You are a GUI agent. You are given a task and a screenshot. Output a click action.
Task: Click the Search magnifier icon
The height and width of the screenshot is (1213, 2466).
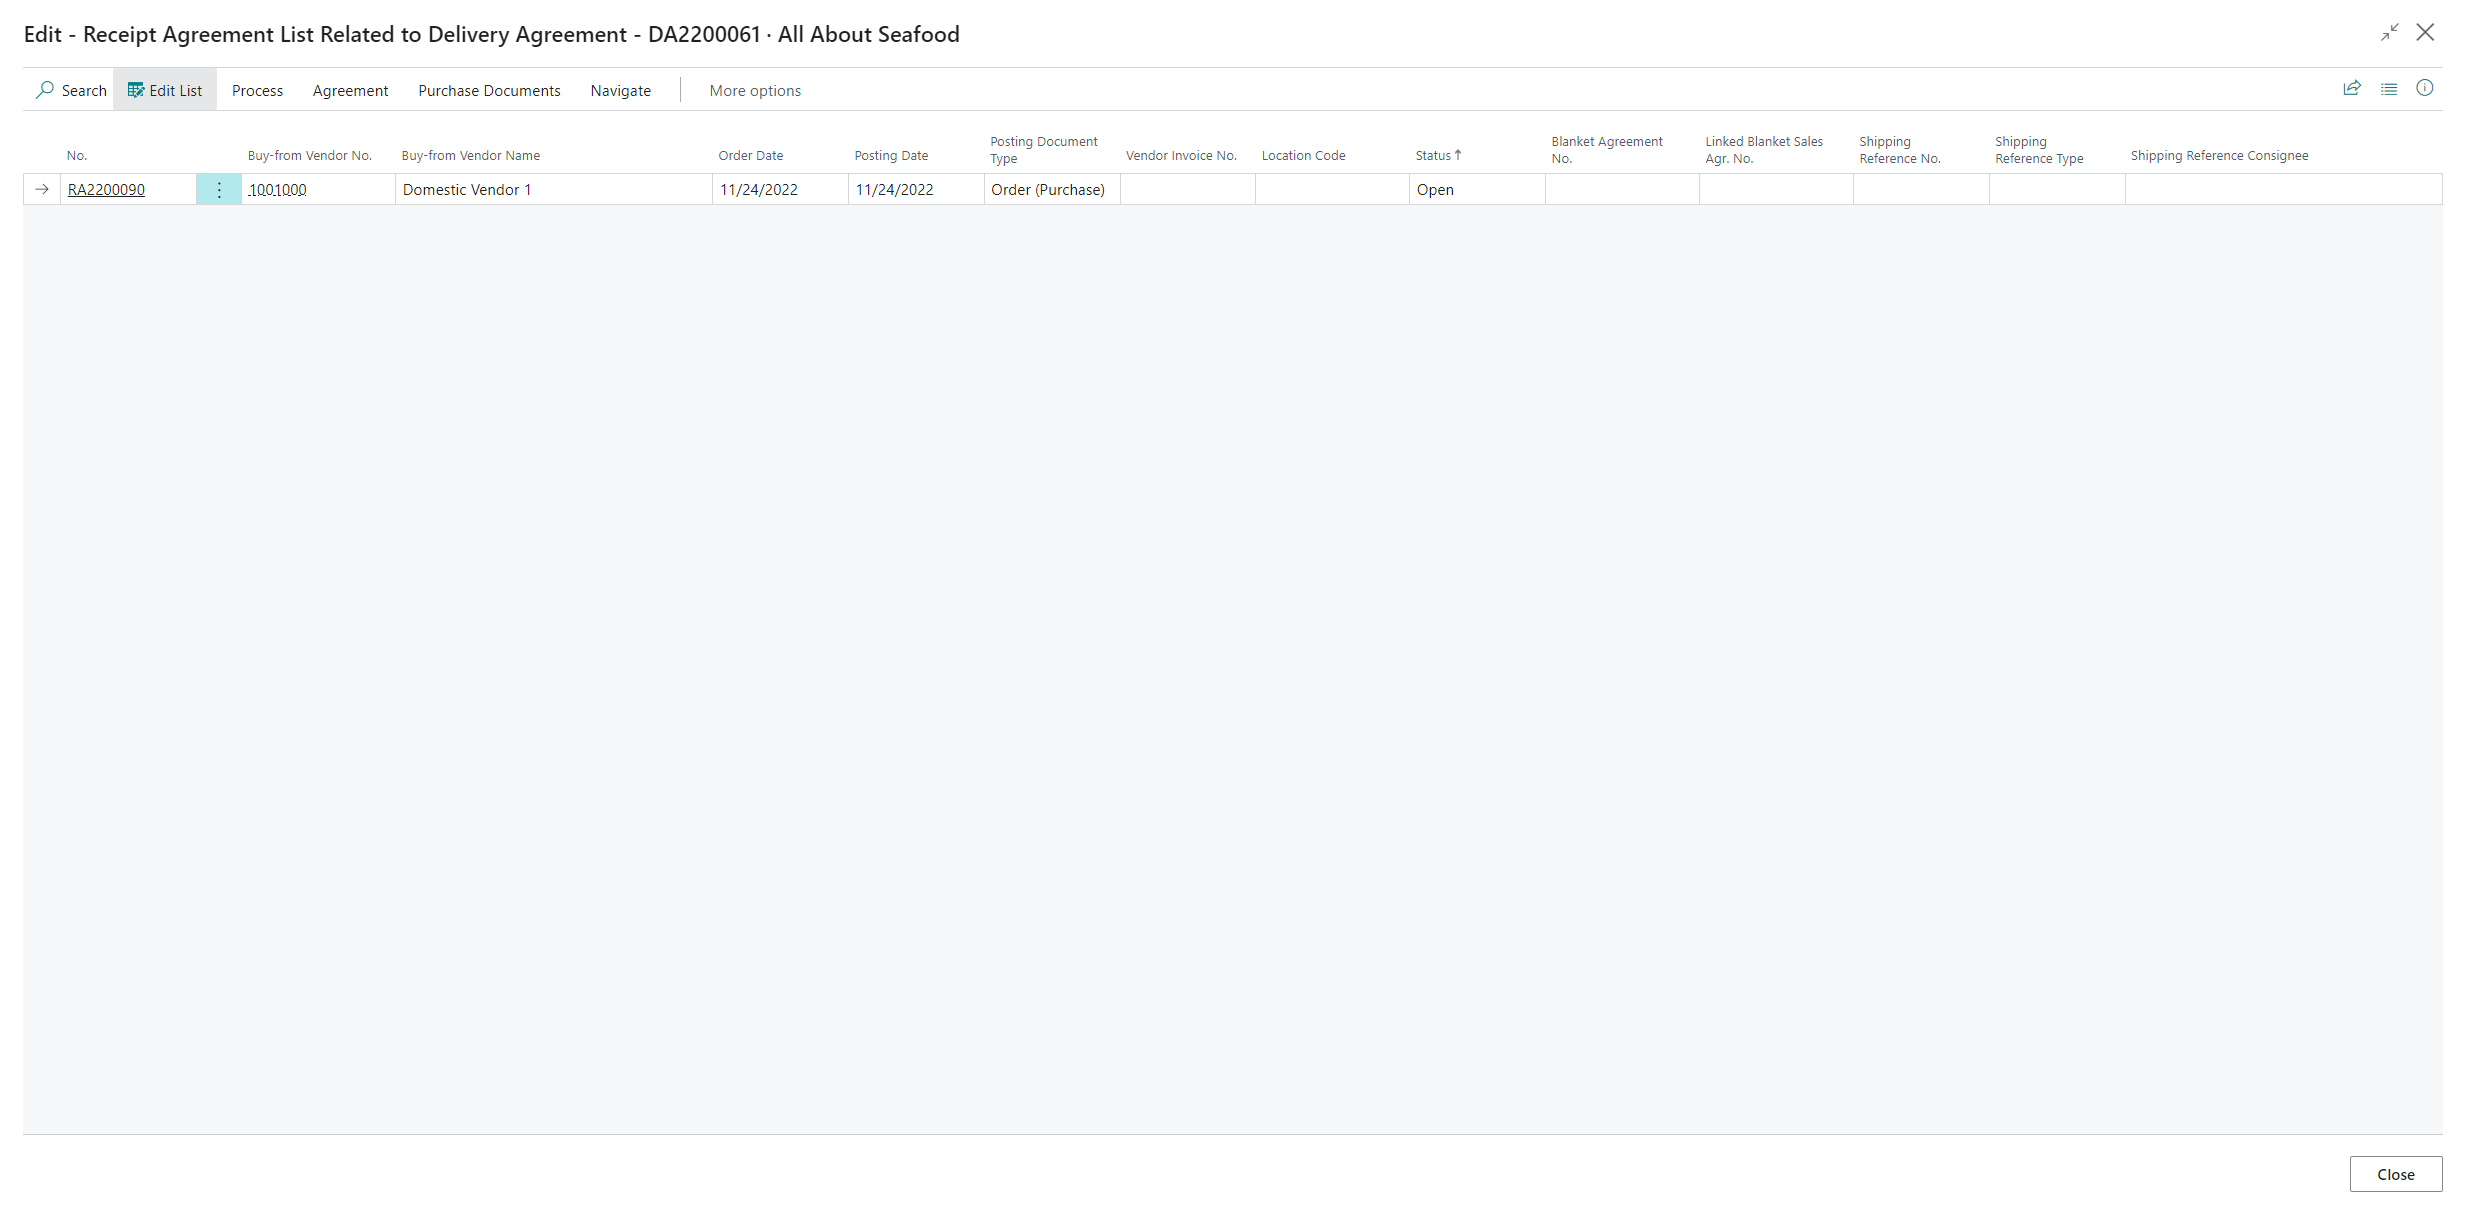pos(45,90)
